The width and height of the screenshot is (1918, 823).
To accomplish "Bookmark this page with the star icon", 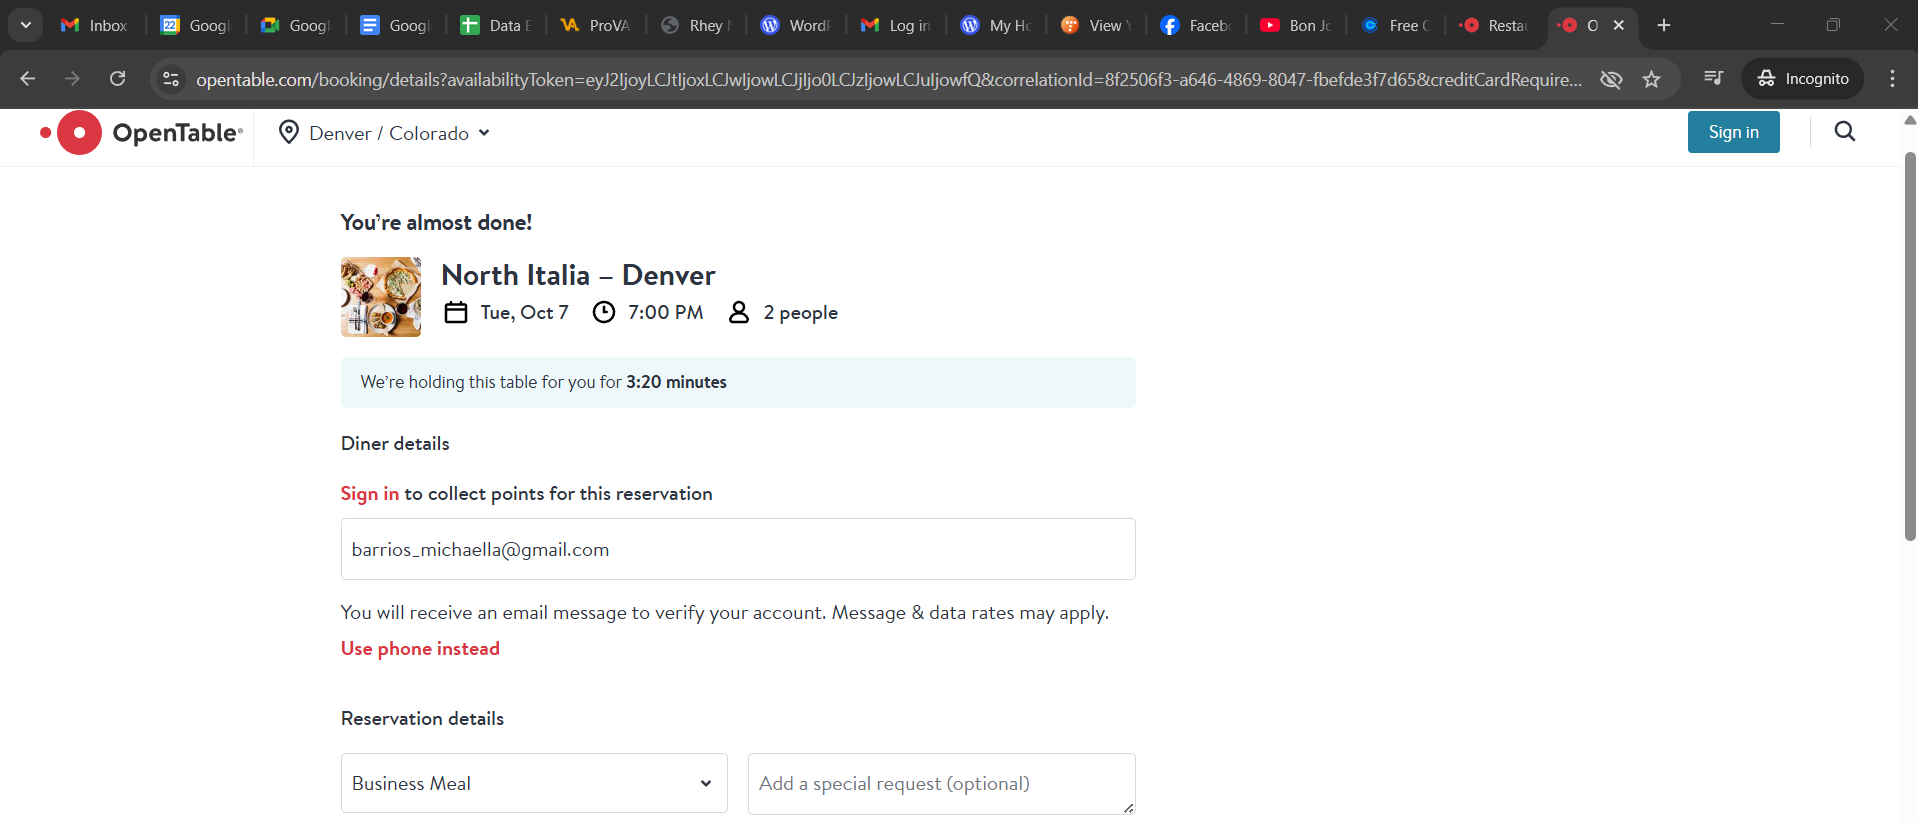I will (x=1651, y=79).
